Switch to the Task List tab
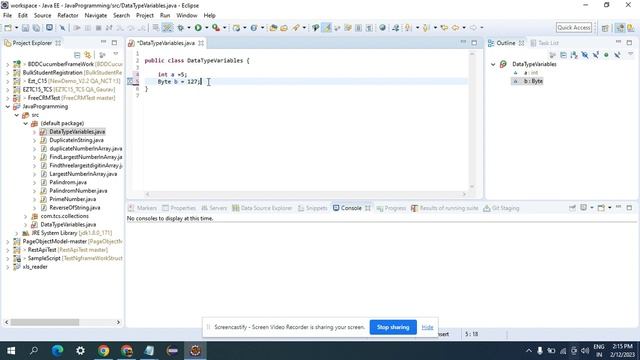The height and width of the screenshot is (360, 640). tap(544, 43)
